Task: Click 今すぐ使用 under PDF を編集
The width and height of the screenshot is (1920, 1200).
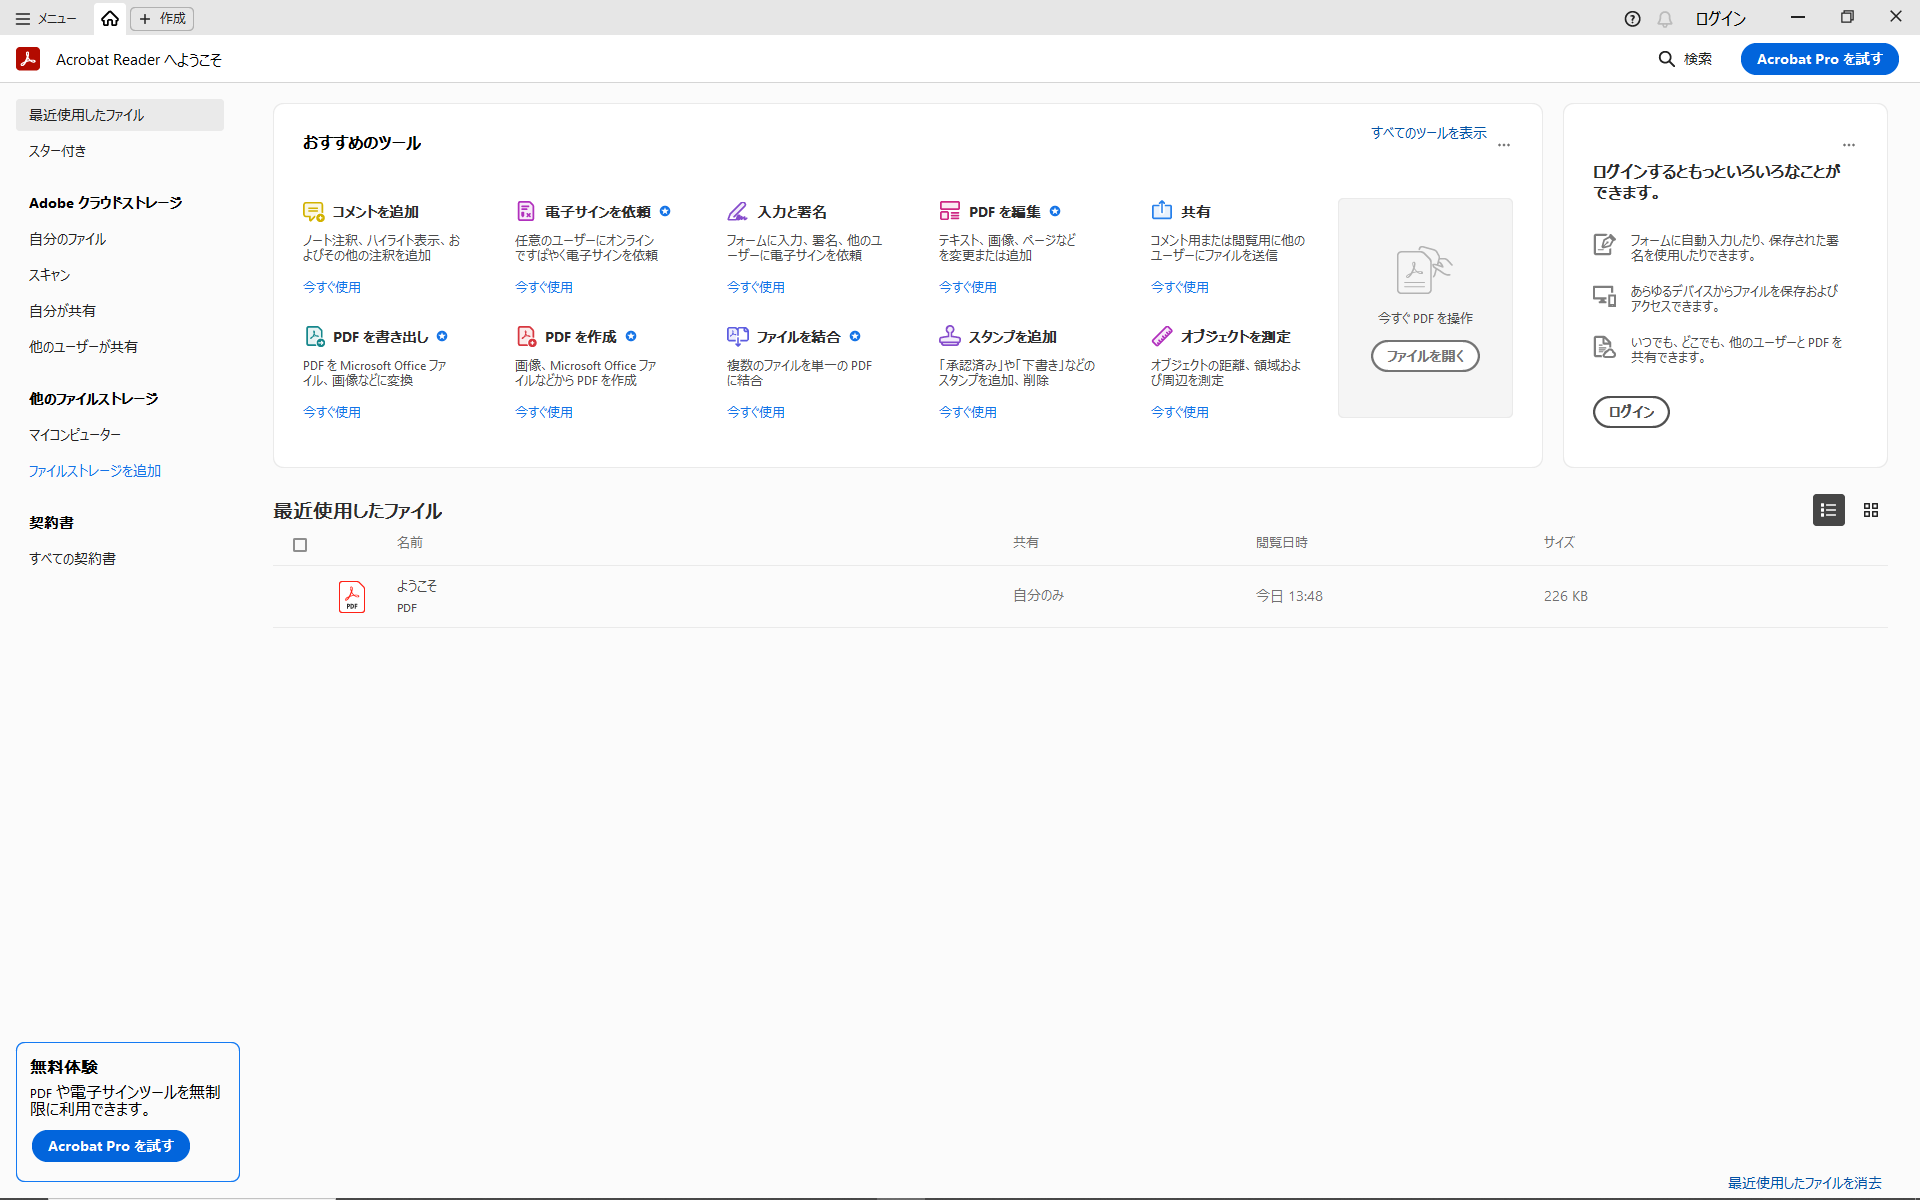Action: click(x=968, y=287)
